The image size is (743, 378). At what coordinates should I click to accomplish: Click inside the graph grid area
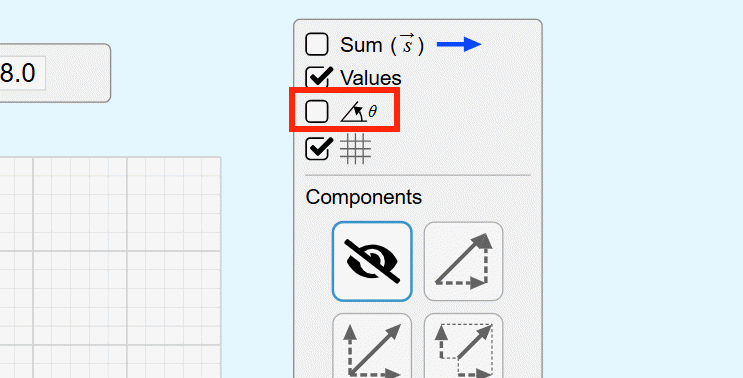[x=110, y=267]
